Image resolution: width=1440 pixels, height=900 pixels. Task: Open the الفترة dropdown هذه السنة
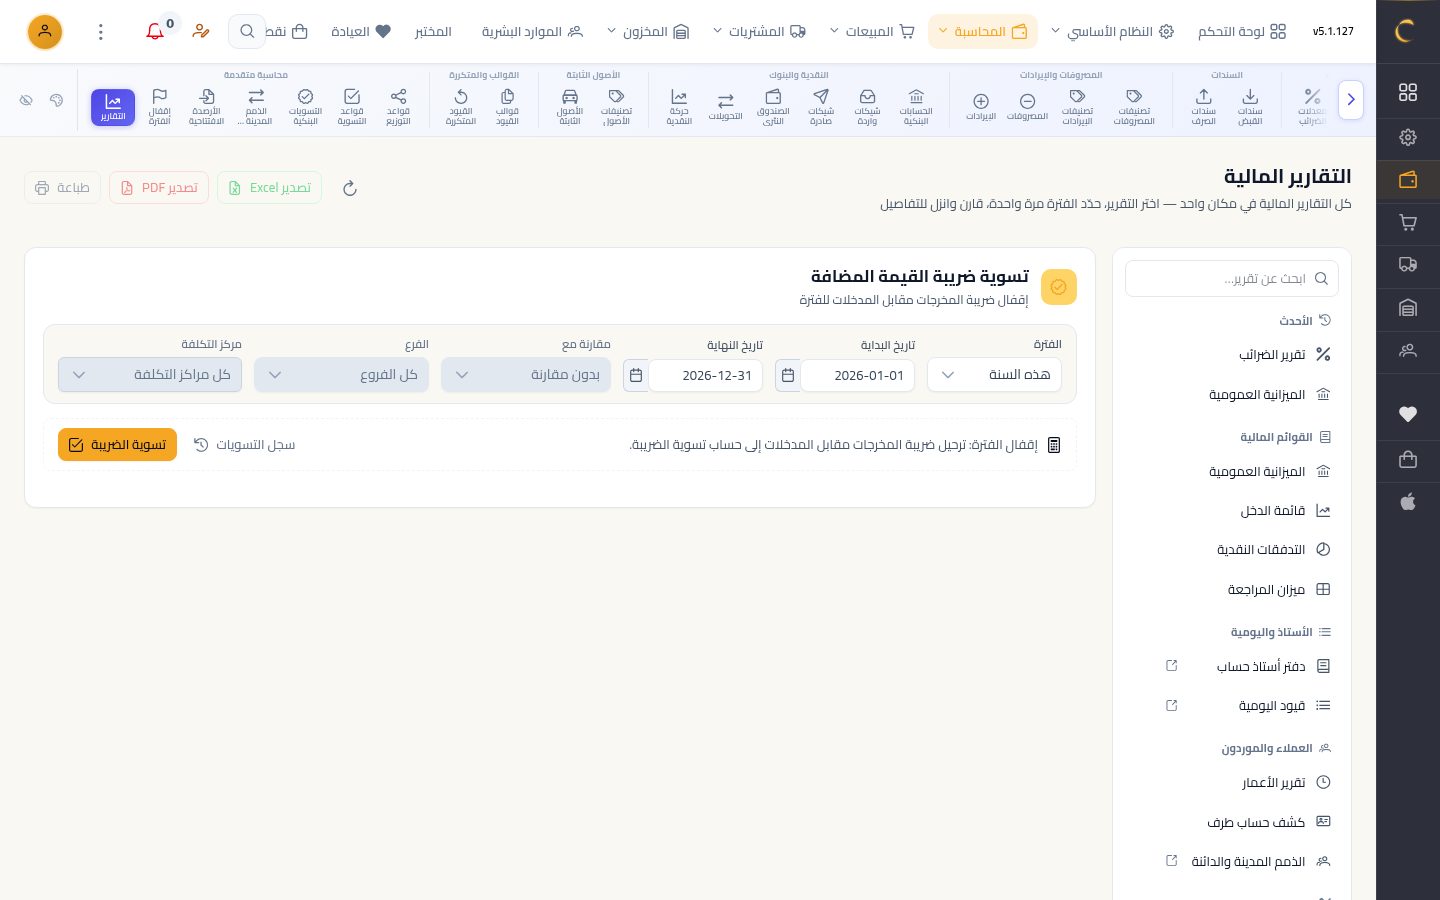tap(994, 375)
